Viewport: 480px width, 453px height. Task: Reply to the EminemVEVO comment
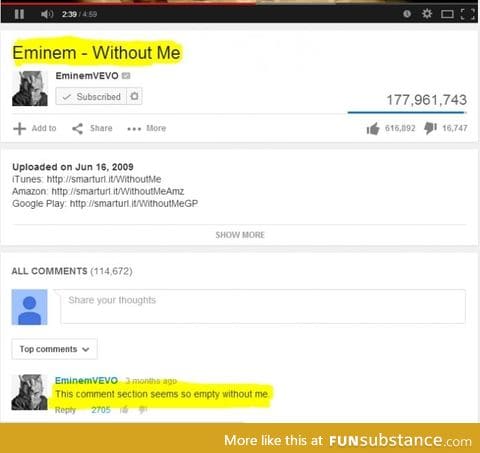[65, 410]
